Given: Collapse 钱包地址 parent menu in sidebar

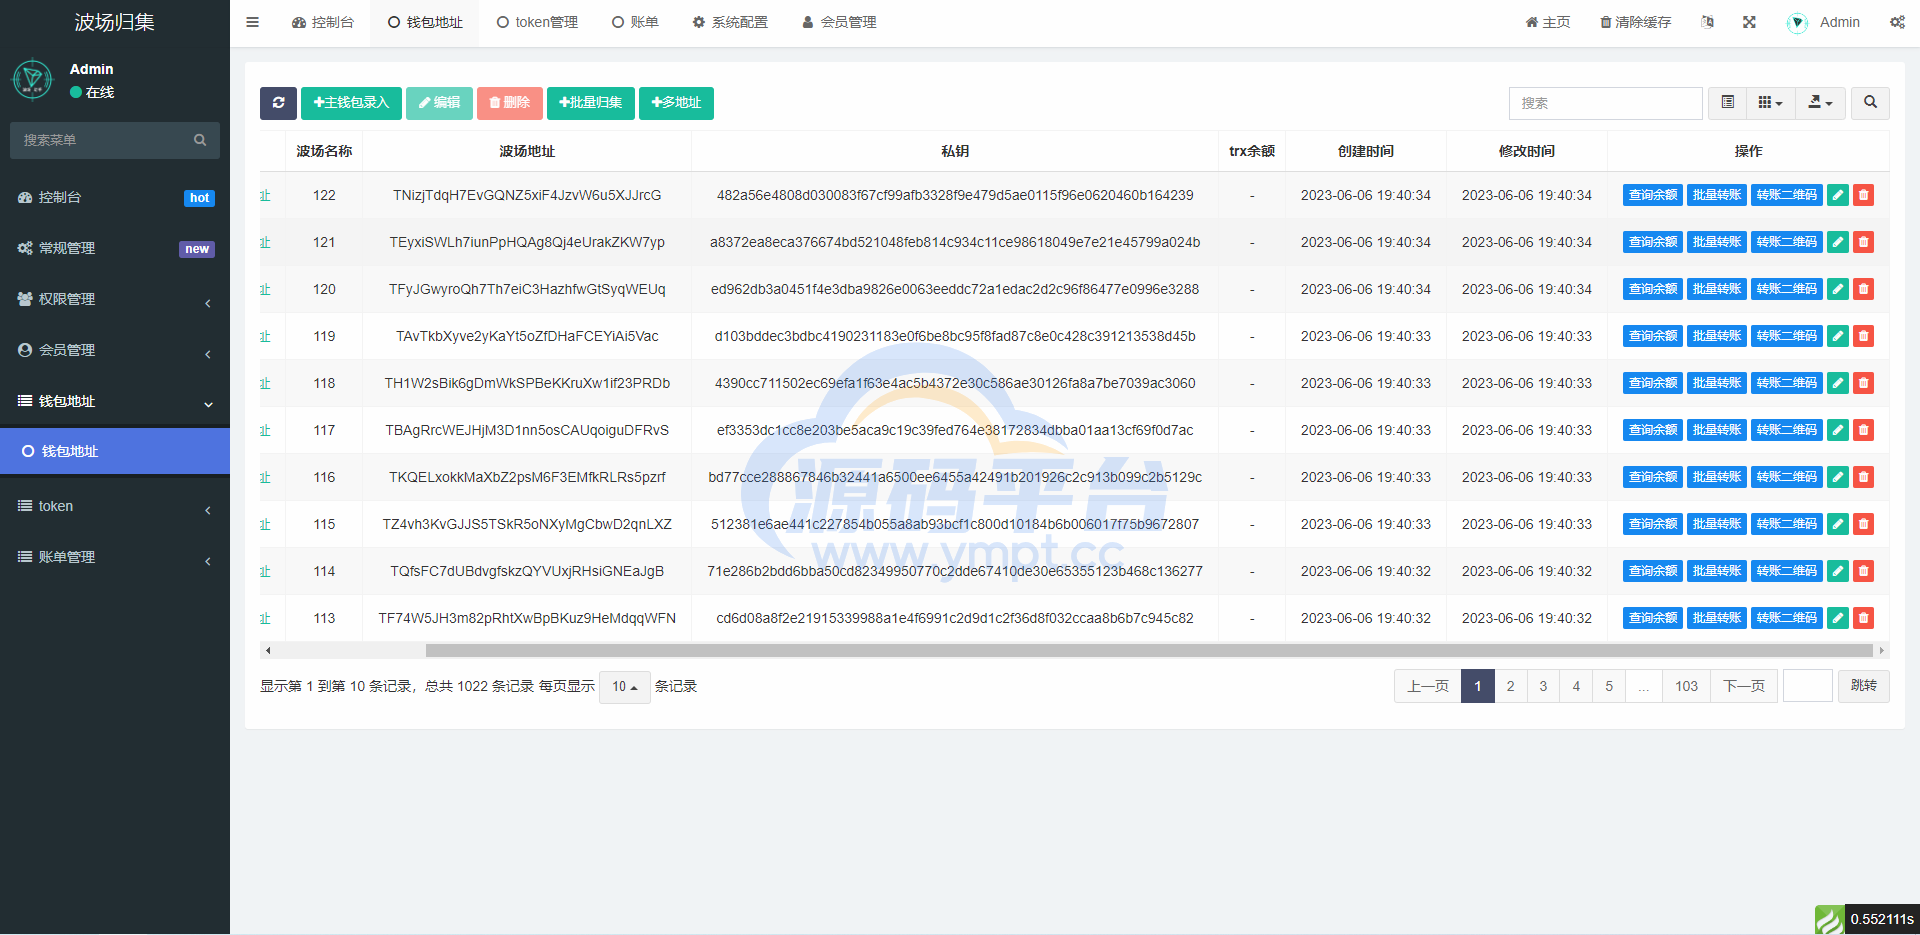Looking at the screenshot, I should click(x=115, y=401).
